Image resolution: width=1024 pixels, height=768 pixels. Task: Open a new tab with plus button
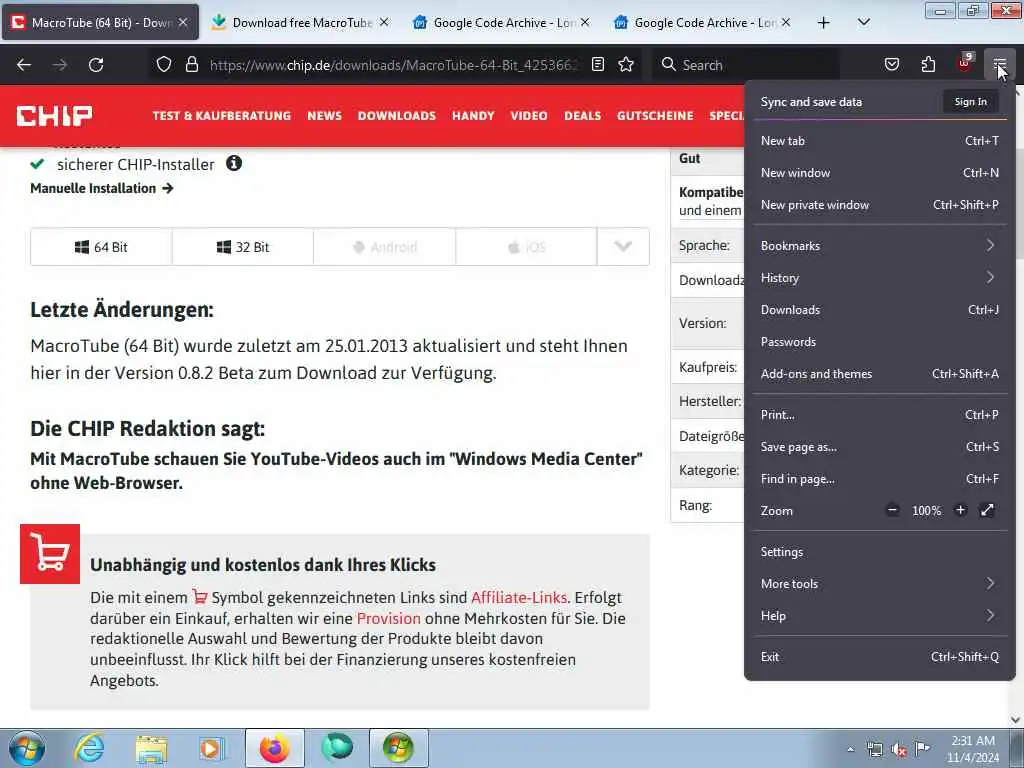click(x=824, y=23)
